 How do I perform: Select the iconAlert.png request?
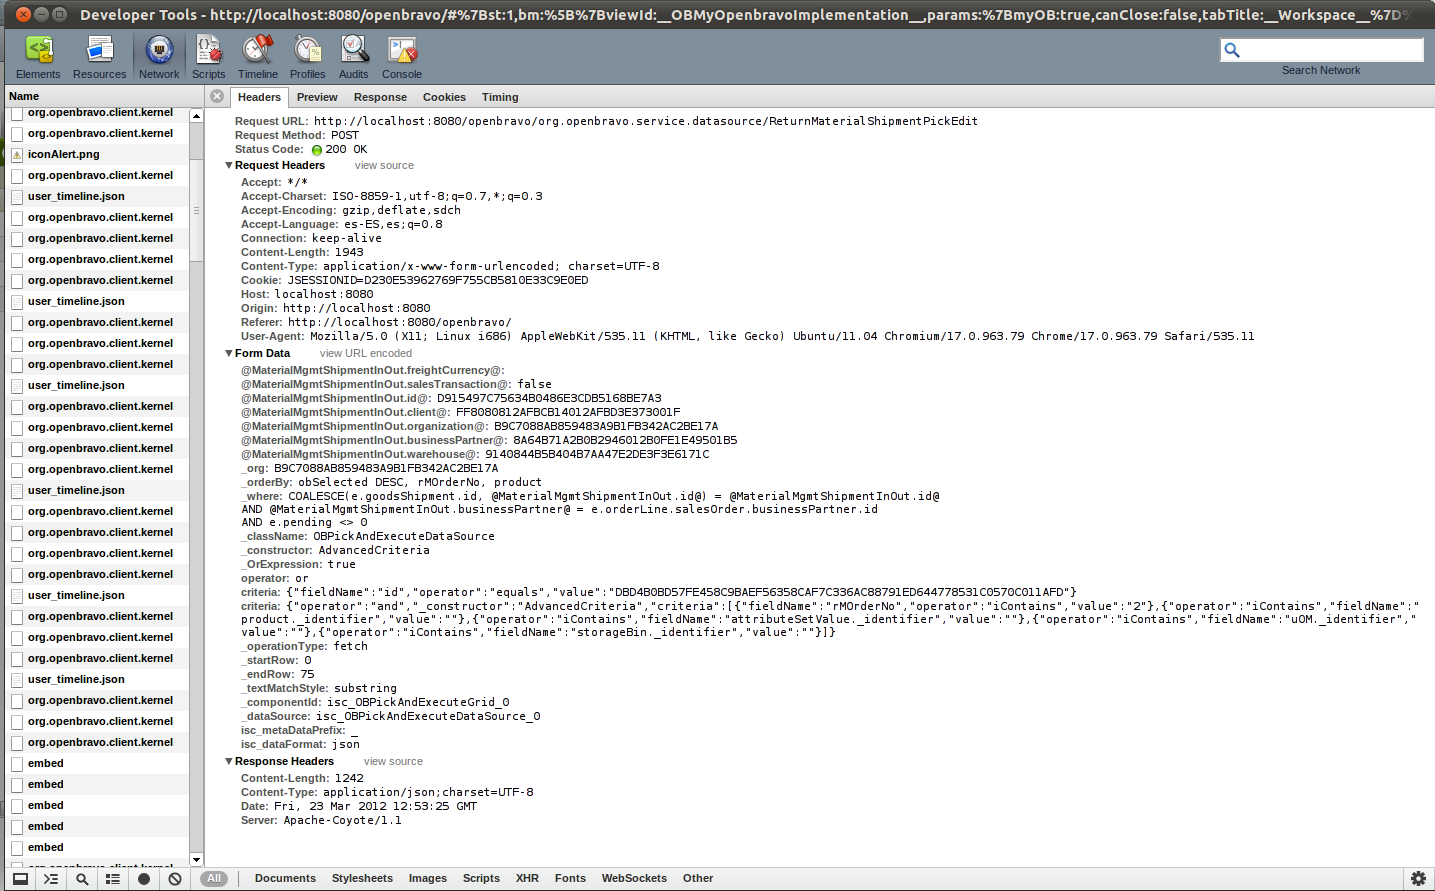pos(98,155)
